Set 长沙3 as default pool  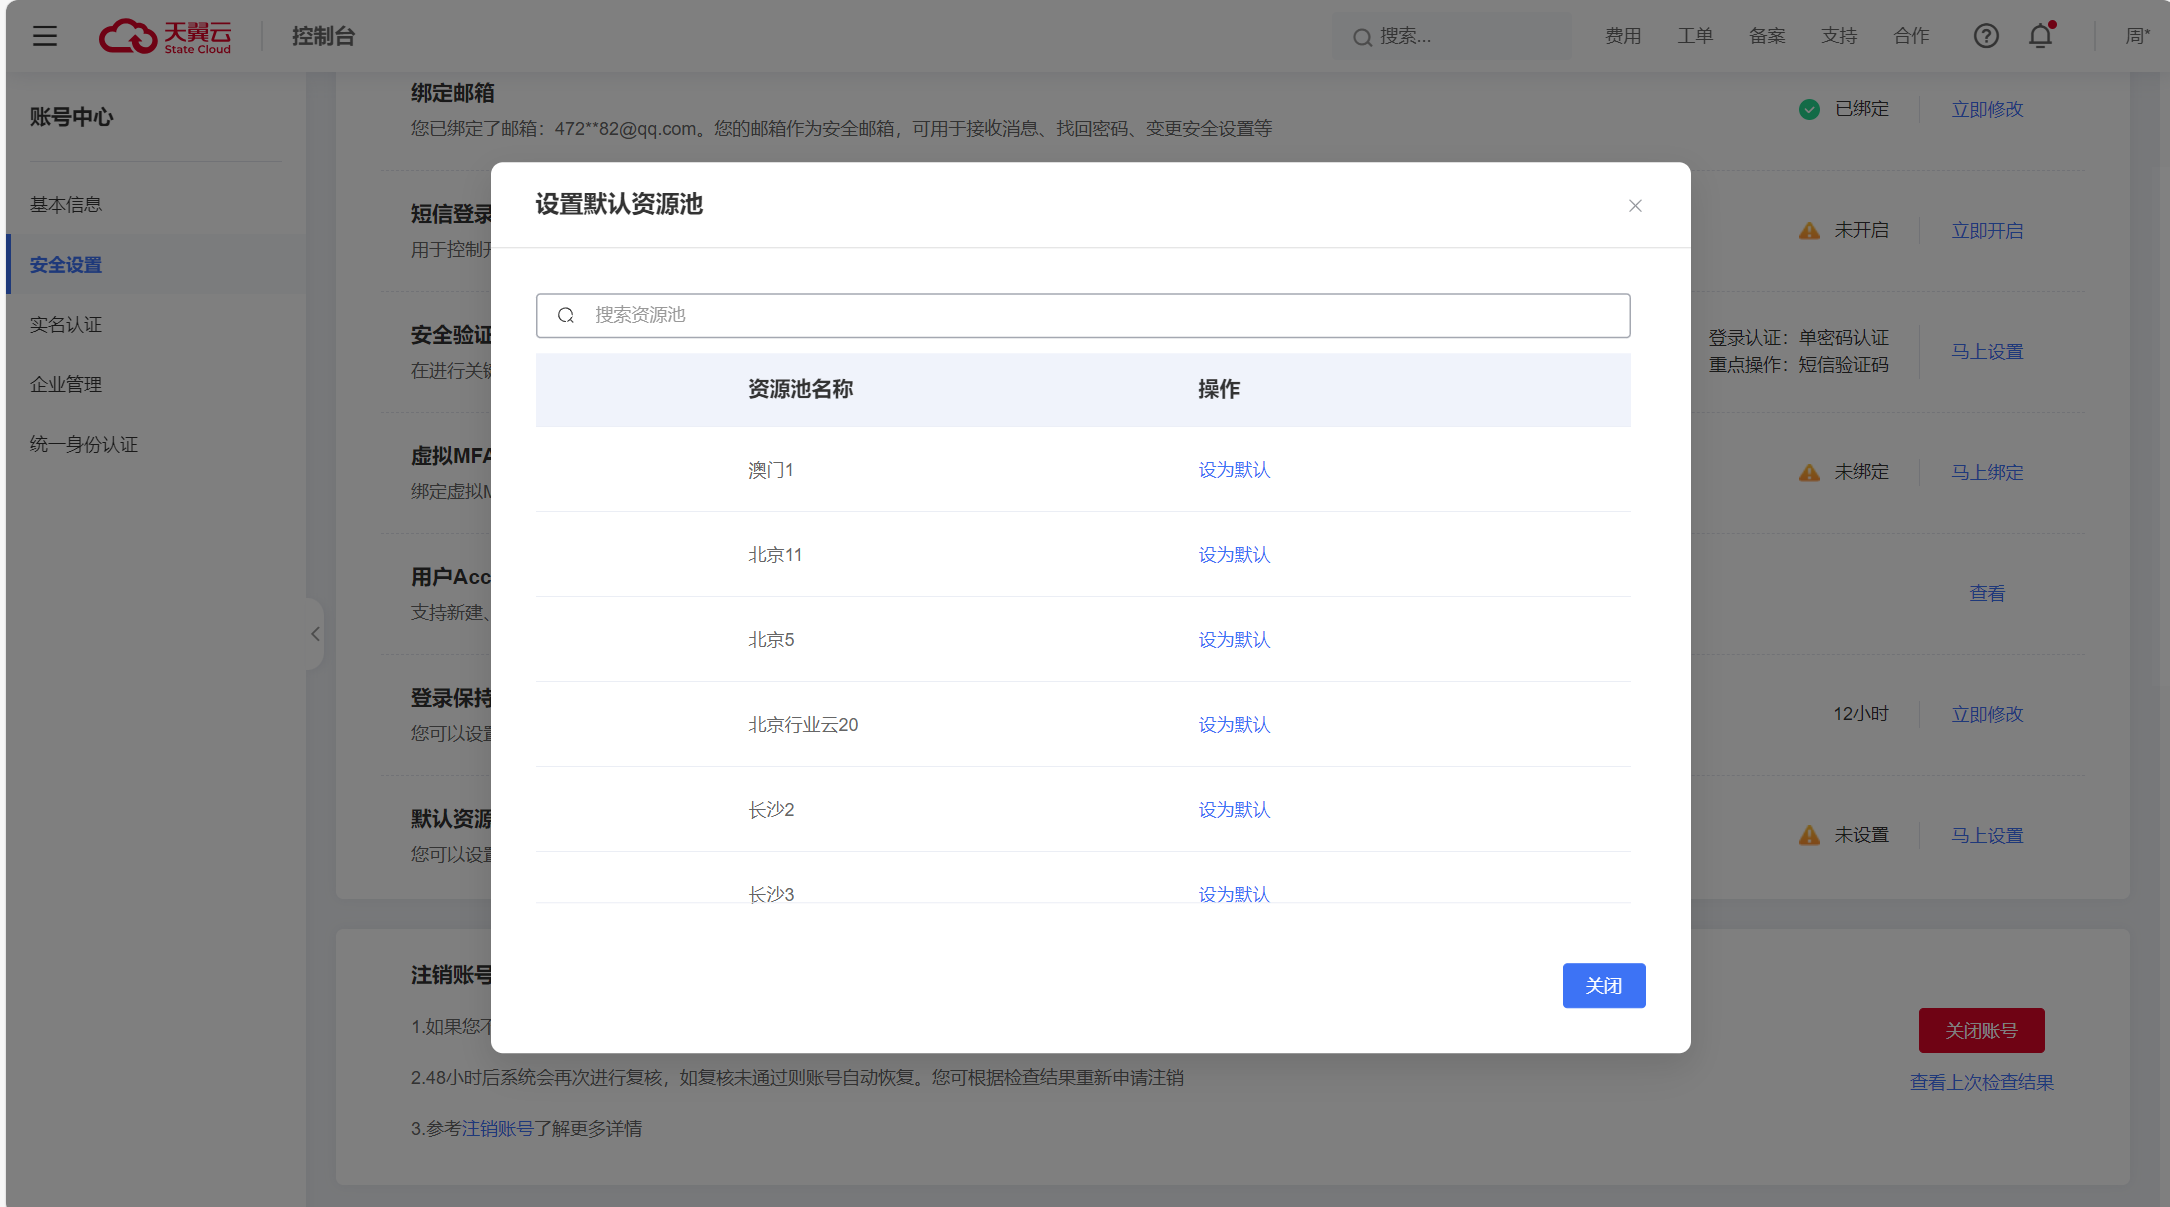pyautogui.click(x=1234, y=893)
